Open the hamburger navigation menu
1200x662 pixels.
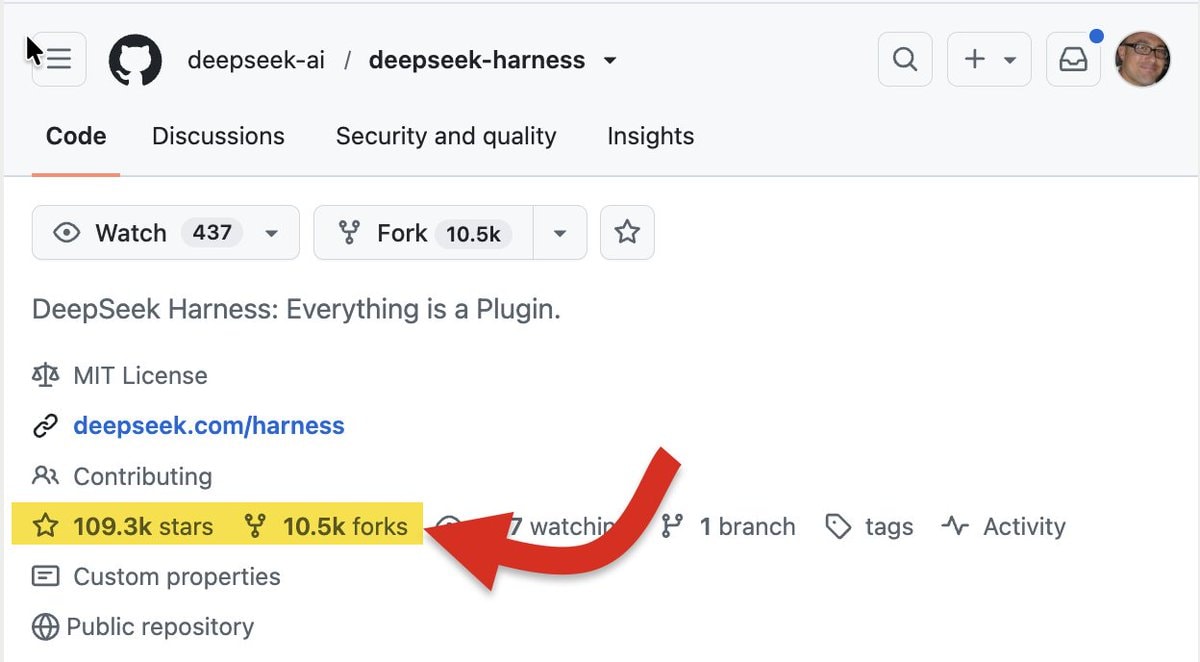tap(59, 60)
